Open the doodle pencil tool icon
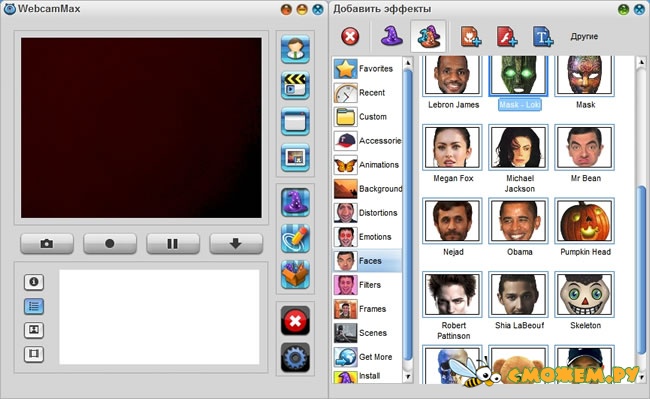The height and width of the screenshot is (399, 650). pos(295,238)
